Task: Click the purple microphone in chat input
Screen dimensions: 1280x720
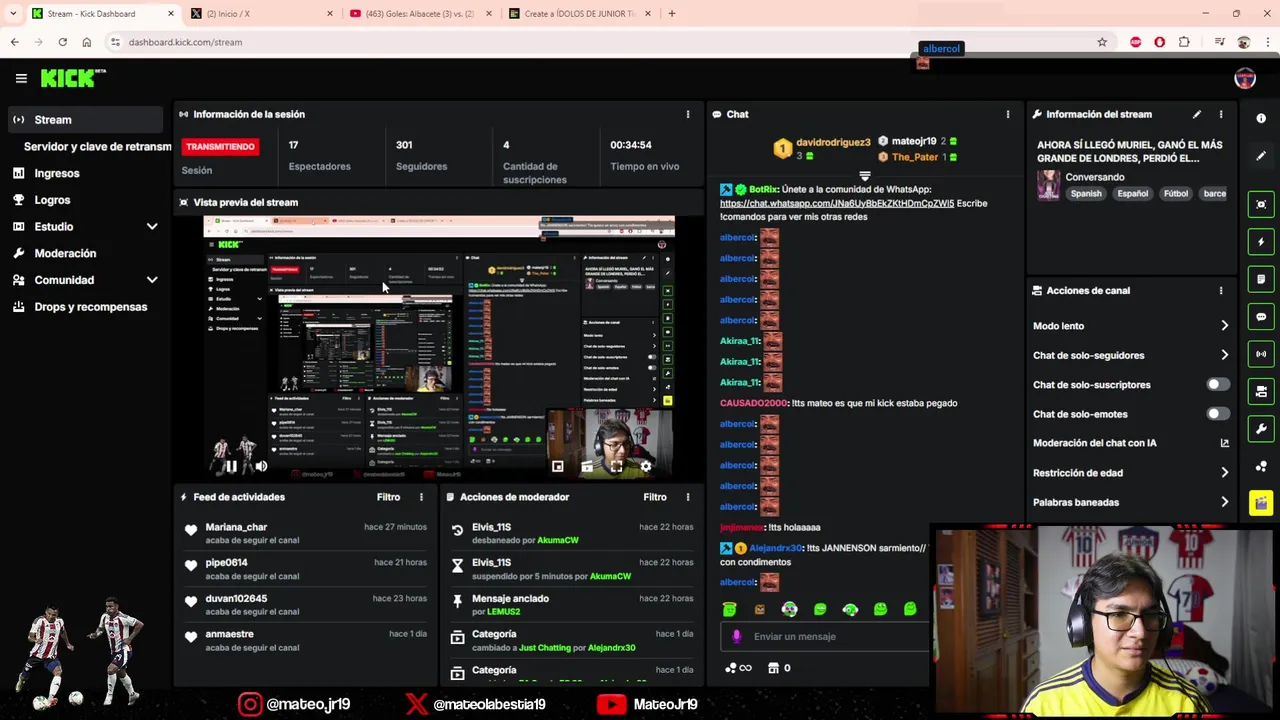Action: tap(737, 636)
